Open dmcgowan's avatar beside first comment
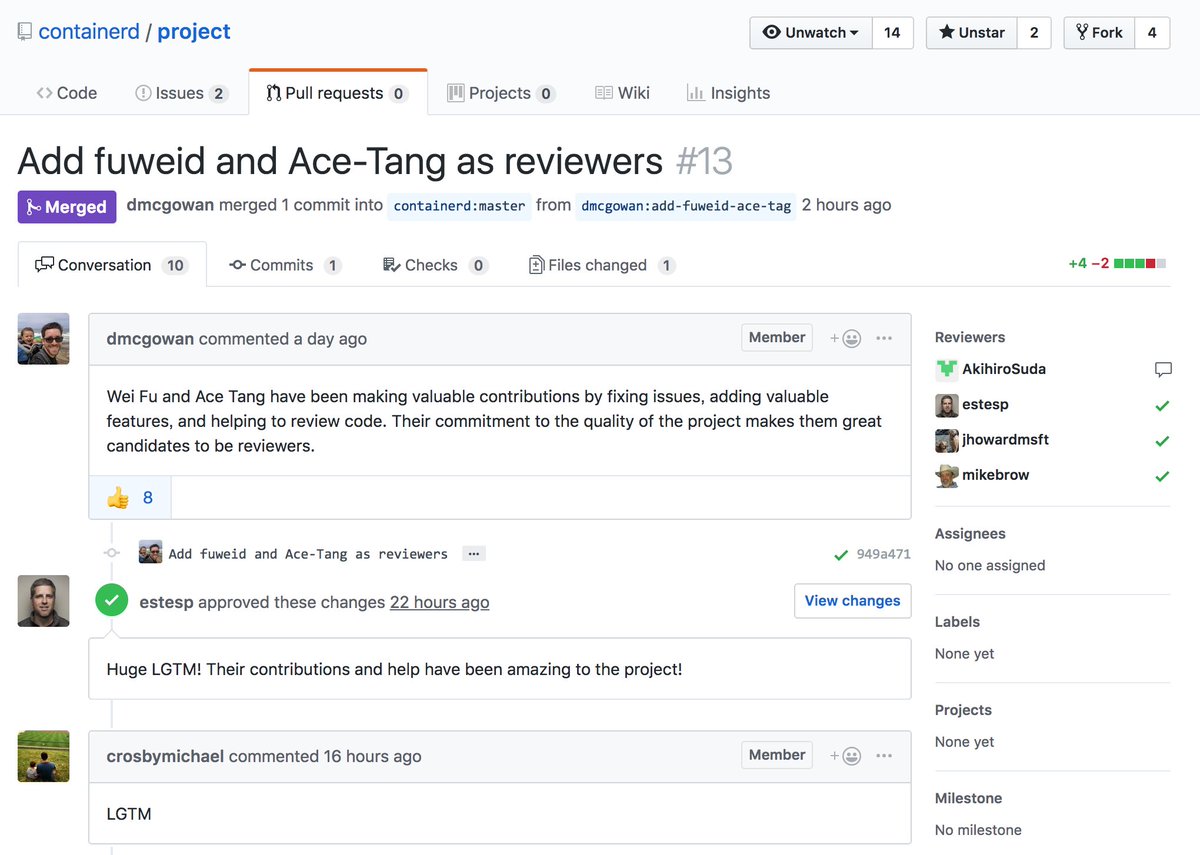Screen dimensions: 1200x855 click(x=44, y=338)
